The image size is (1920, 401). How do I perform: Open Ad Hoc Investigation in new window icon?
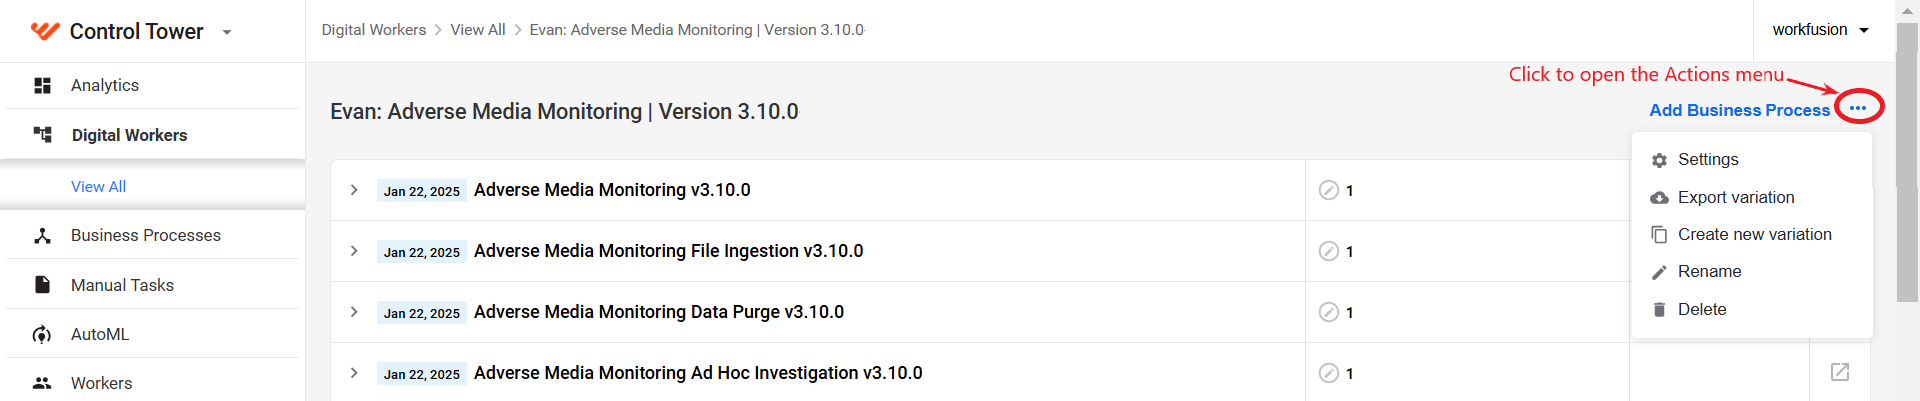[1840, 372]
